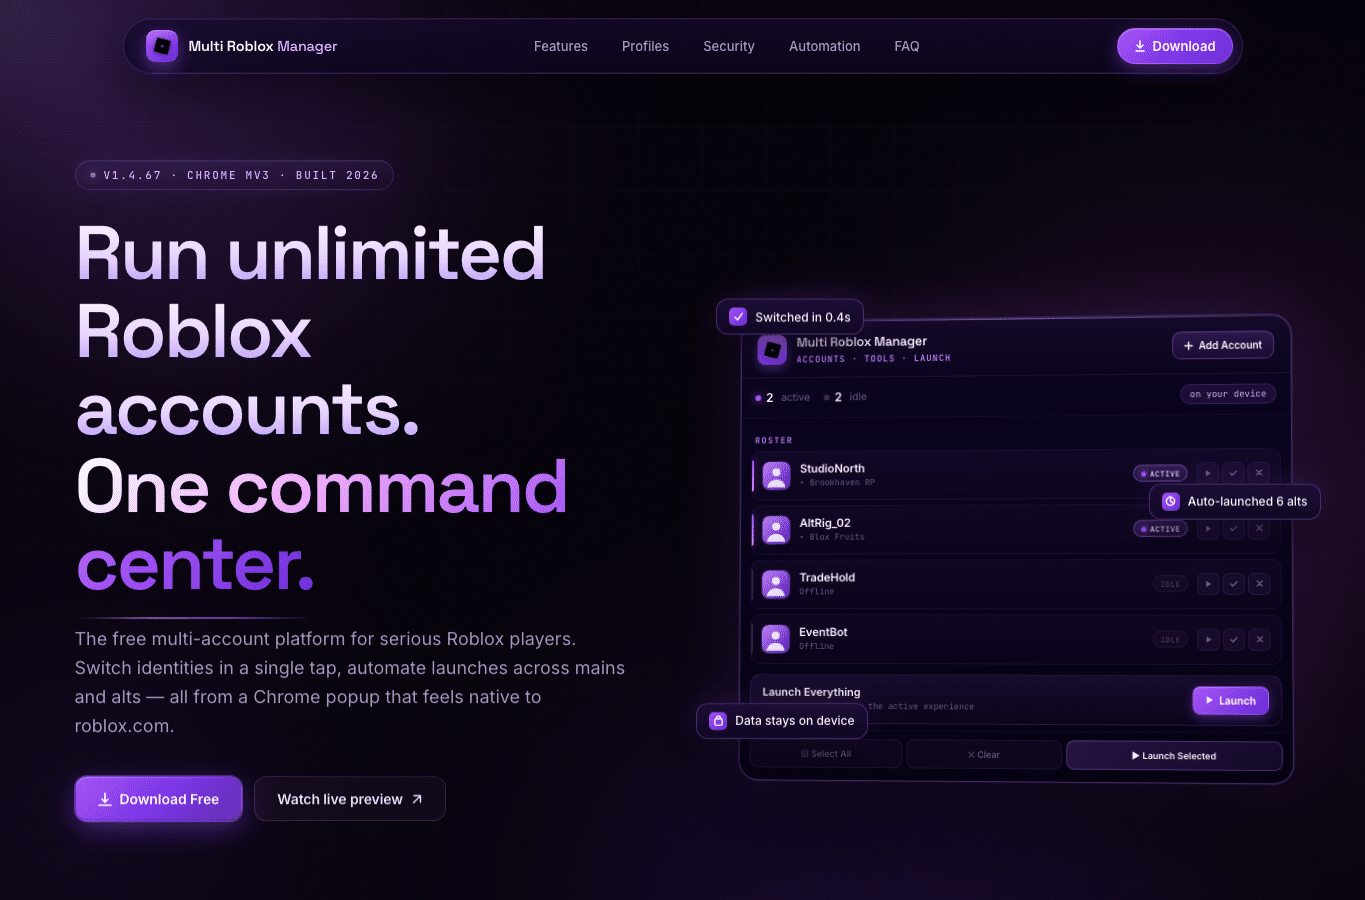The width and height of the screenshot is (1365, 900).
Task: Click the checkmark icon on EventBot row
Action: point(1234,639)
